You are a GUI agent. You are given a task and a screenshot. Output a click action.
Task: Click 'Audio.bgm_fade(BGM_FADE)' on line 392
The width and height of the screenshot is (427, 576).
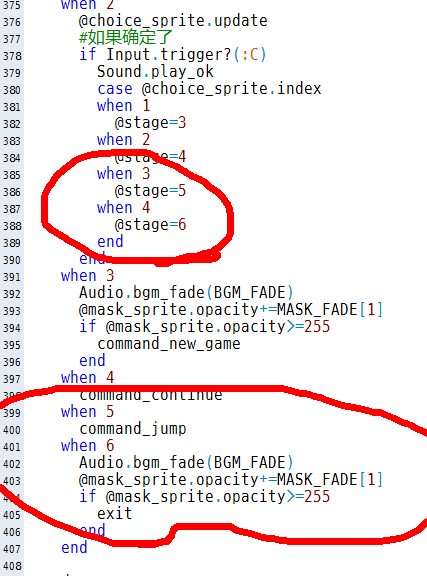click(x=186, y=293)
